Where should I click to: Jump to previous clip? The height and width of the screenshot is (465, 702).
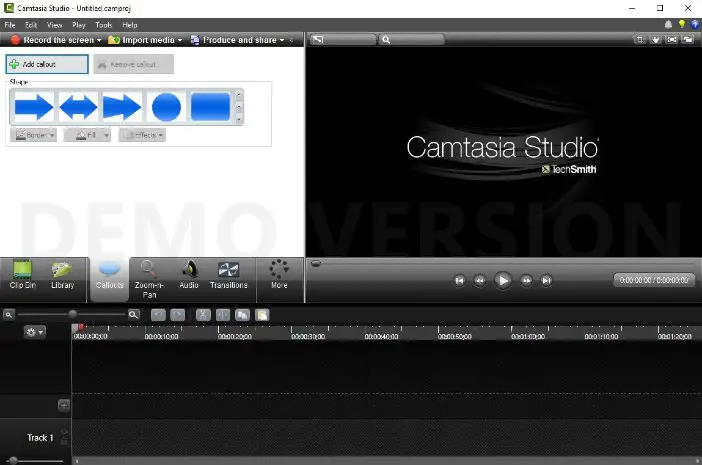459,281
